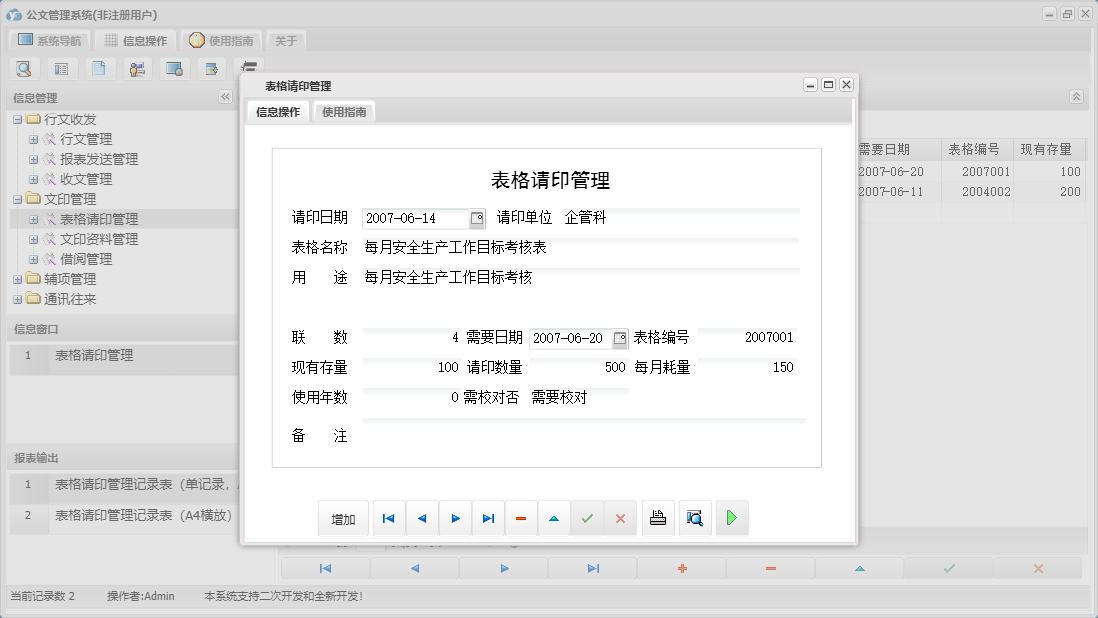The image size is (1098, 618).
Task: Print the current form record
Action: coord(657,518)
